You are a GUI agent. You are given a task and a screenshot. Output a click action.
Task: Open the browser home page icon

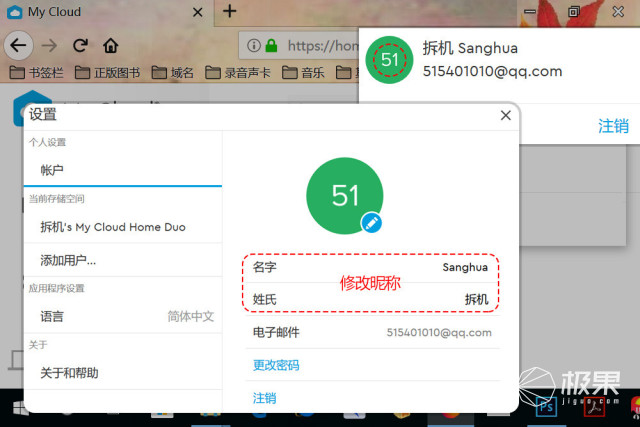(x=111, y=45)
